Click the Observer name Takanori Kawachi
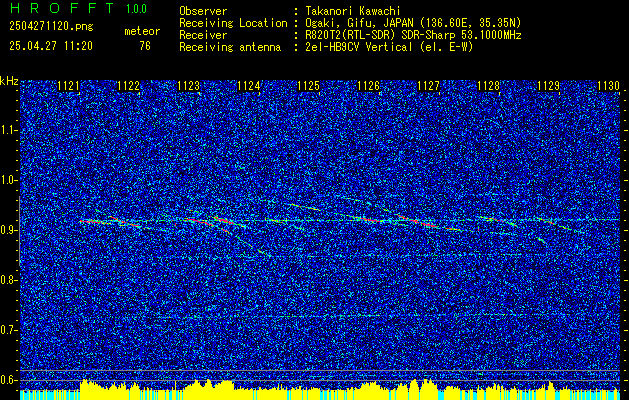The height and width of the screenshot is (400, 629). 353,11
